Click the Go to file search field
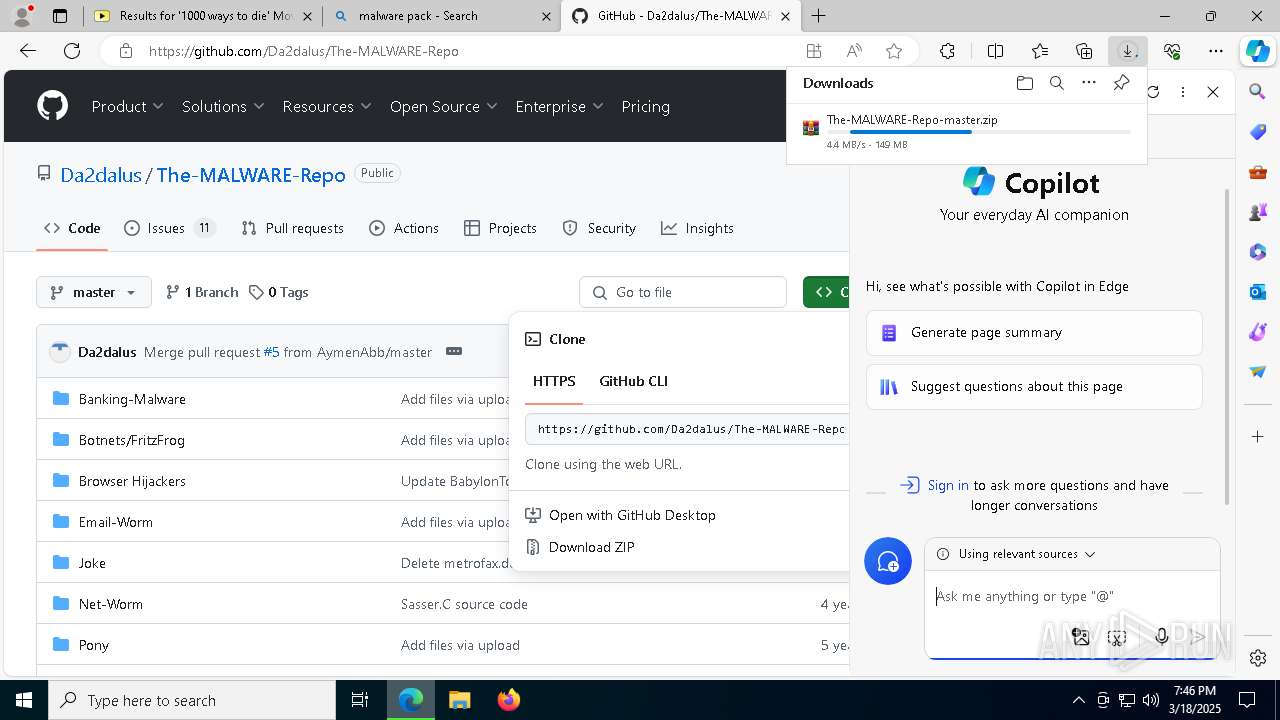The width and height of the screenshot is (1280, 720). coord(683,292)
